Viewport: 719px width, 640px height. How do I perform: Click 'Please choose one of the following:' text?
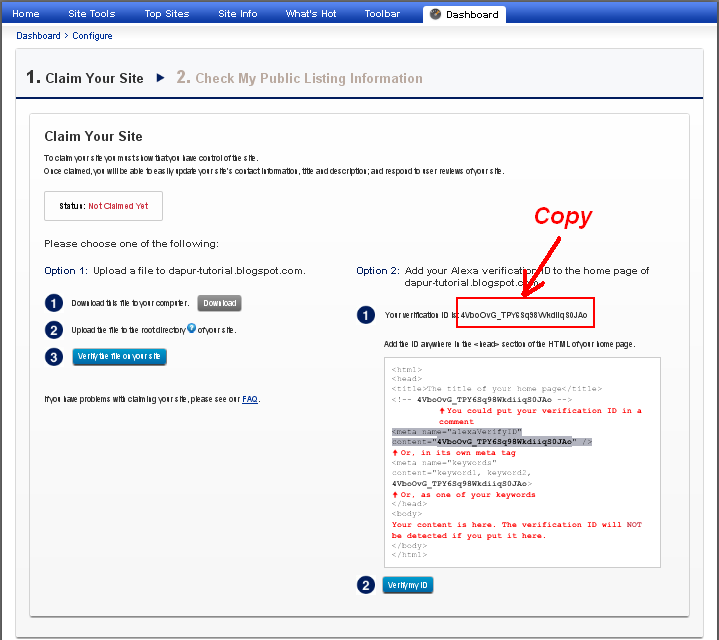click(131, 243)
